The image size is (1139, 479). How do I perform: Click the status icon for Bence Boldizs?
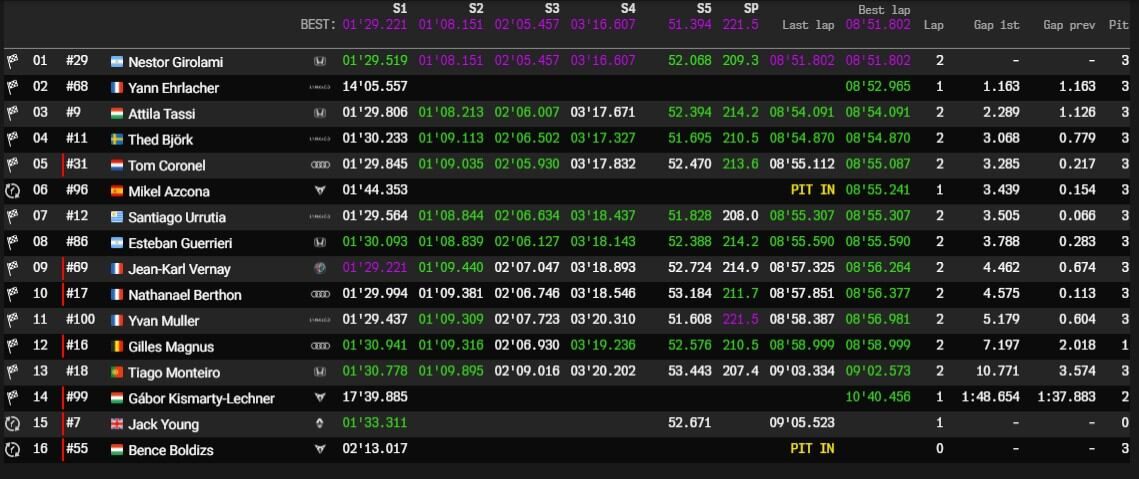click(x=12, y=450)
